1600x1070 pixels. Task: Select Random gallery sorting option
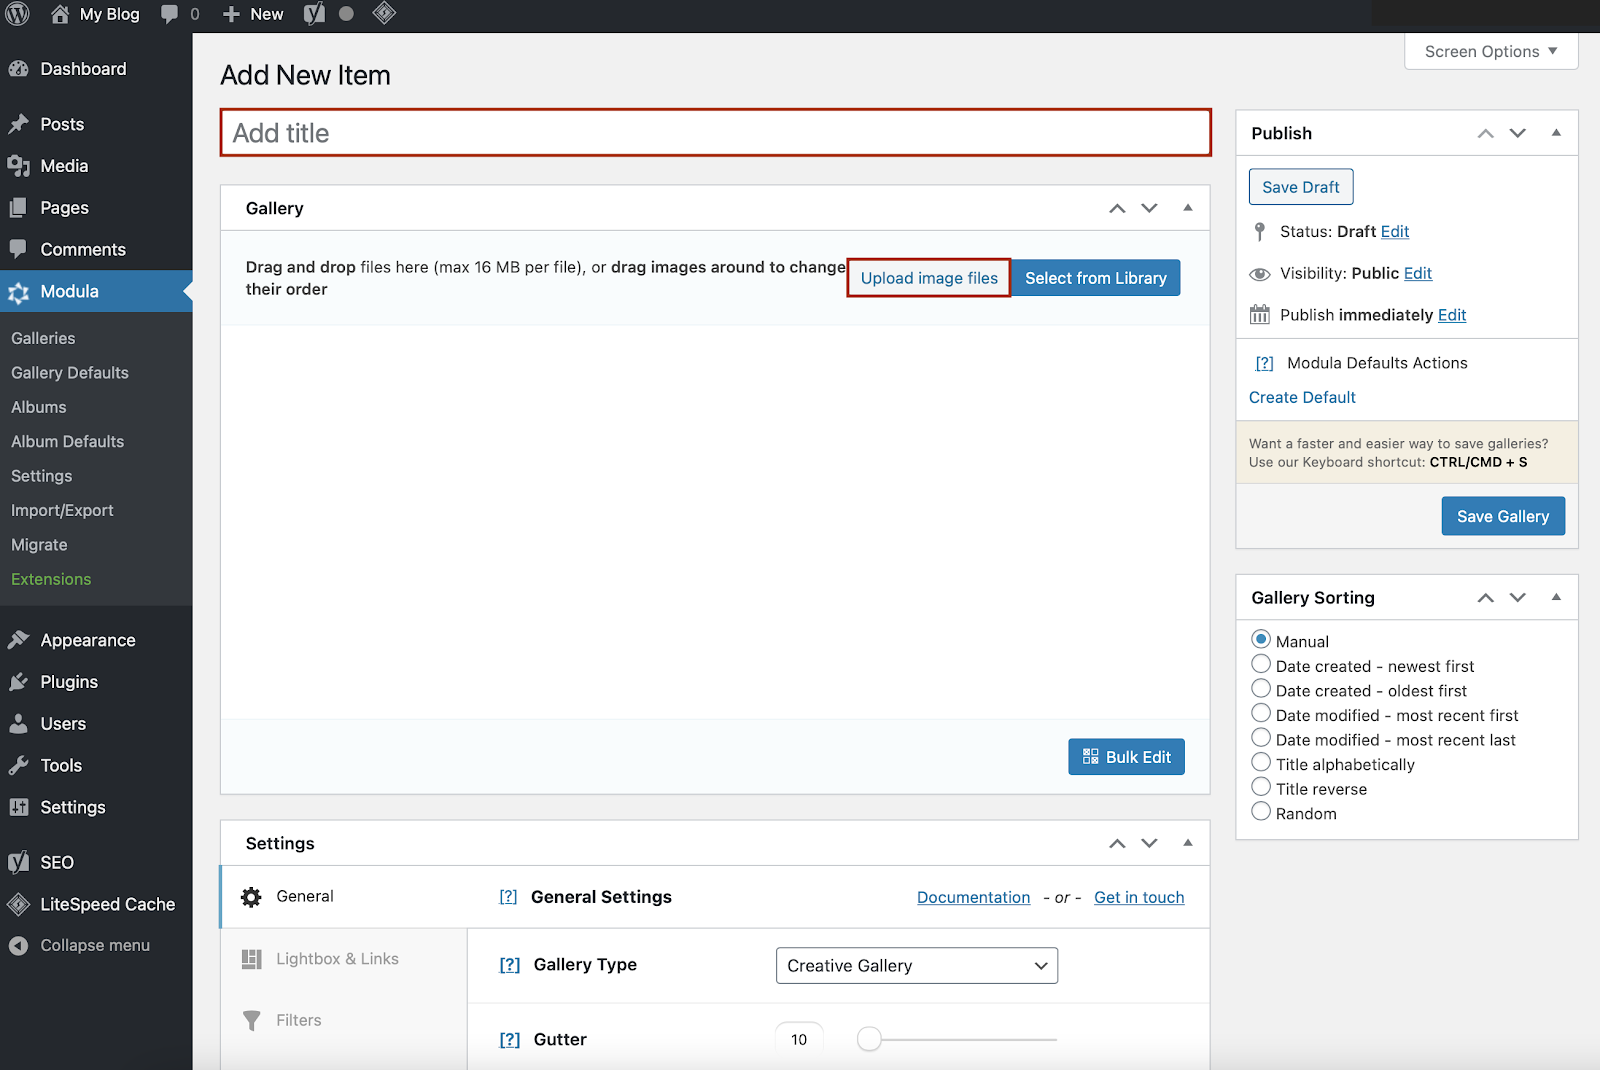pos(1261,812)
